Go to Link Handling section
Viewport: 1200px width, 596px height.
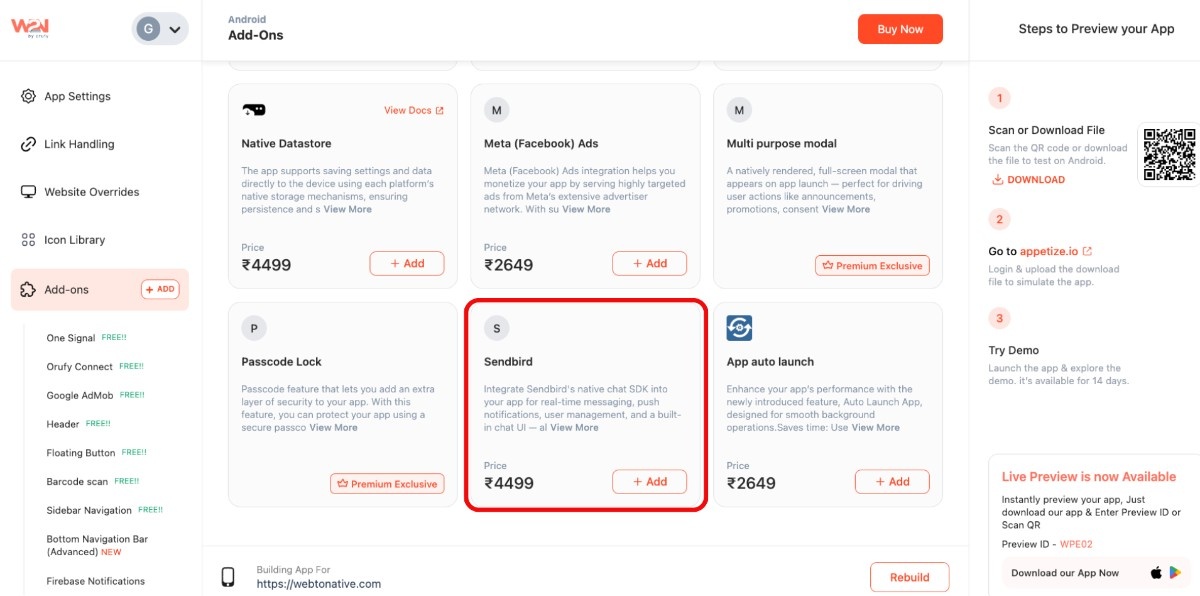79,144
